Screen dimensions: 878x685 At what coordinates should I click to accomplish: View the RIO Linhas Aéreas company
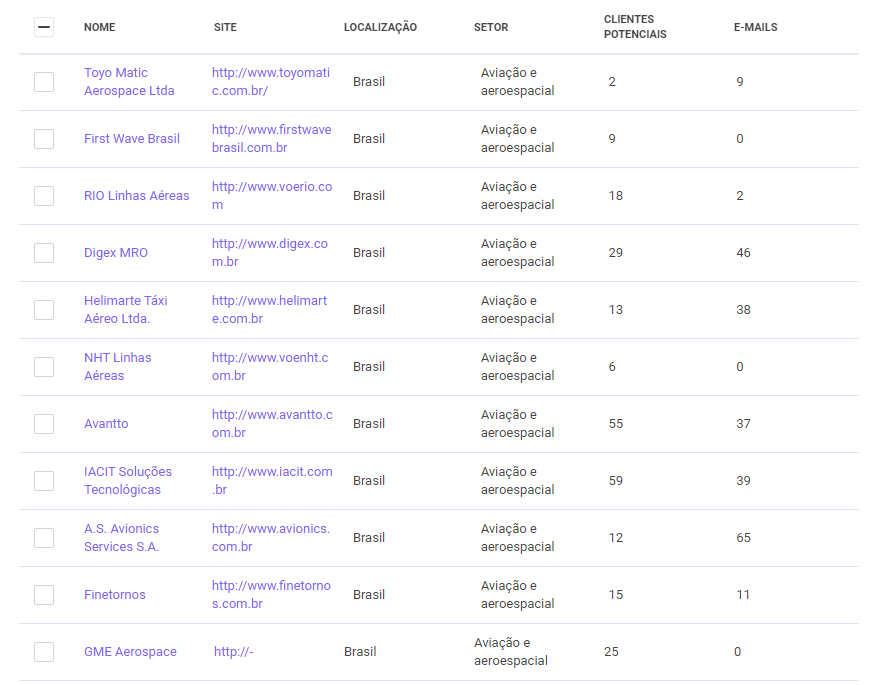pos(137,196)
